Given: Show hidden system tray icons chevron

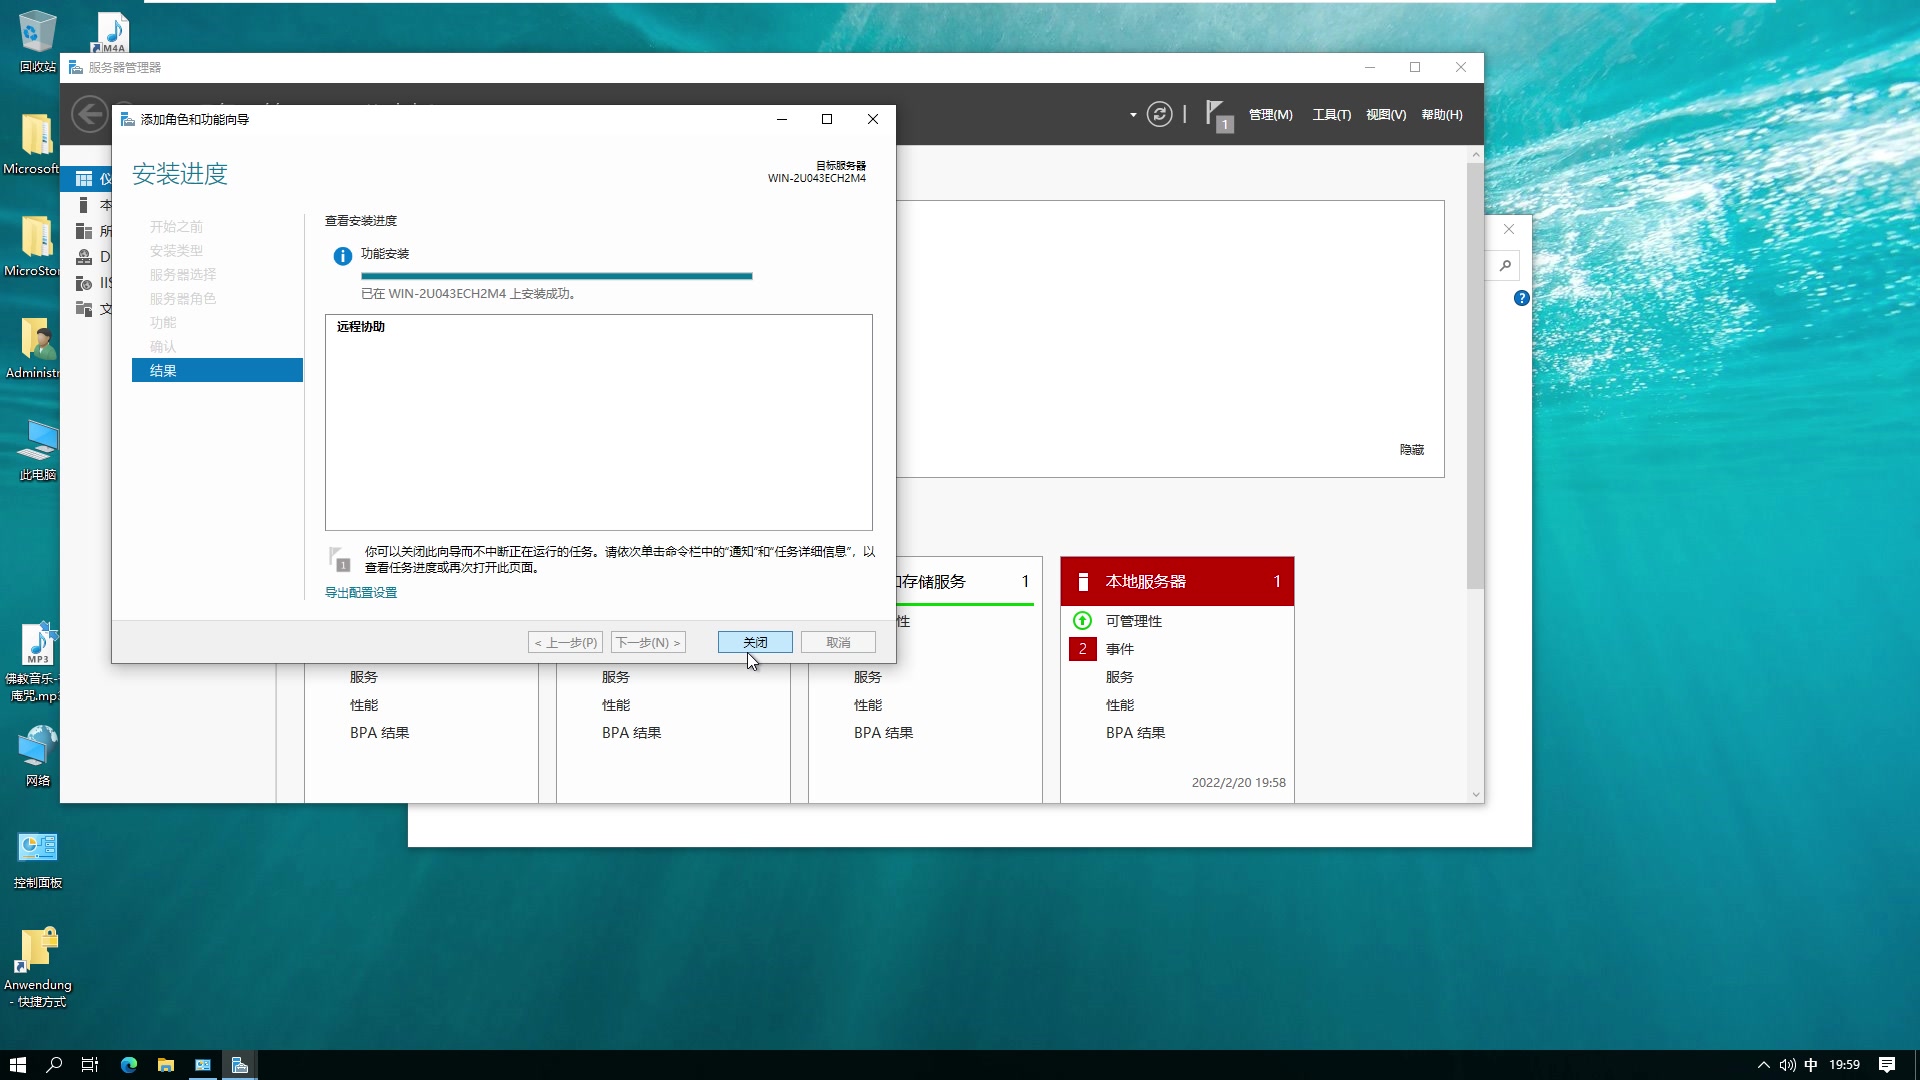Looking at the screenshot, I should (x=1763, y=1065).
